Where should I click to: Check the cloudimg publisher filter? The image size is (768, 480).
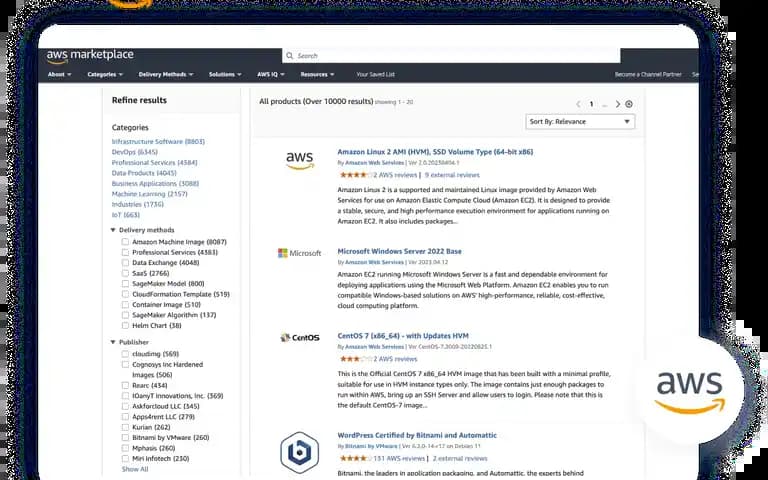click(125, 354)
